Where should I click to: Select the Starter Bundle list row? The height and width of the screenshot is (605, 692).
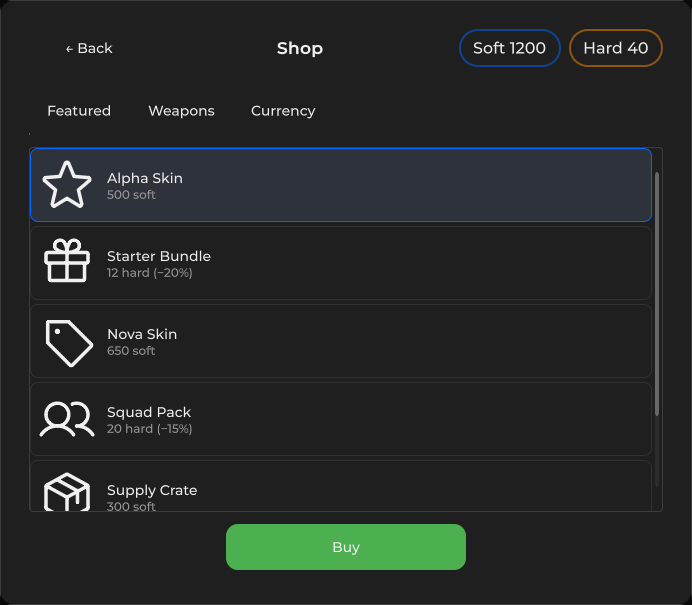341,263
